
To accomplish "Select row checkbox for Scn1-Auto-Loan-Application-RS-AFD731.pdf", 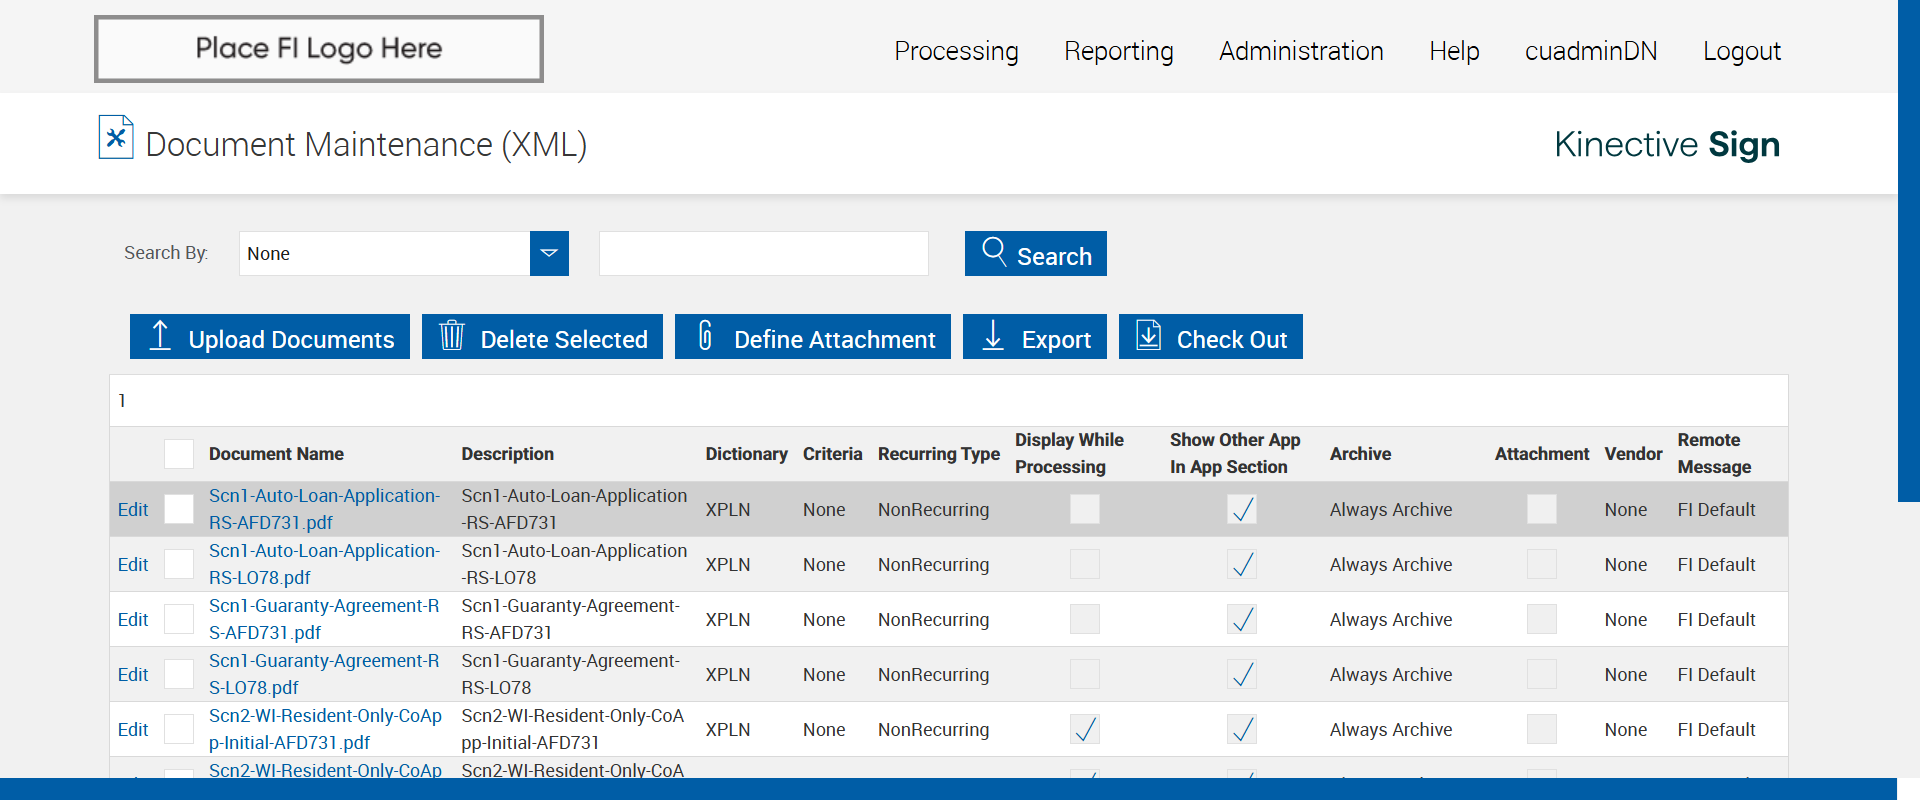I will (x=179, y=509).
